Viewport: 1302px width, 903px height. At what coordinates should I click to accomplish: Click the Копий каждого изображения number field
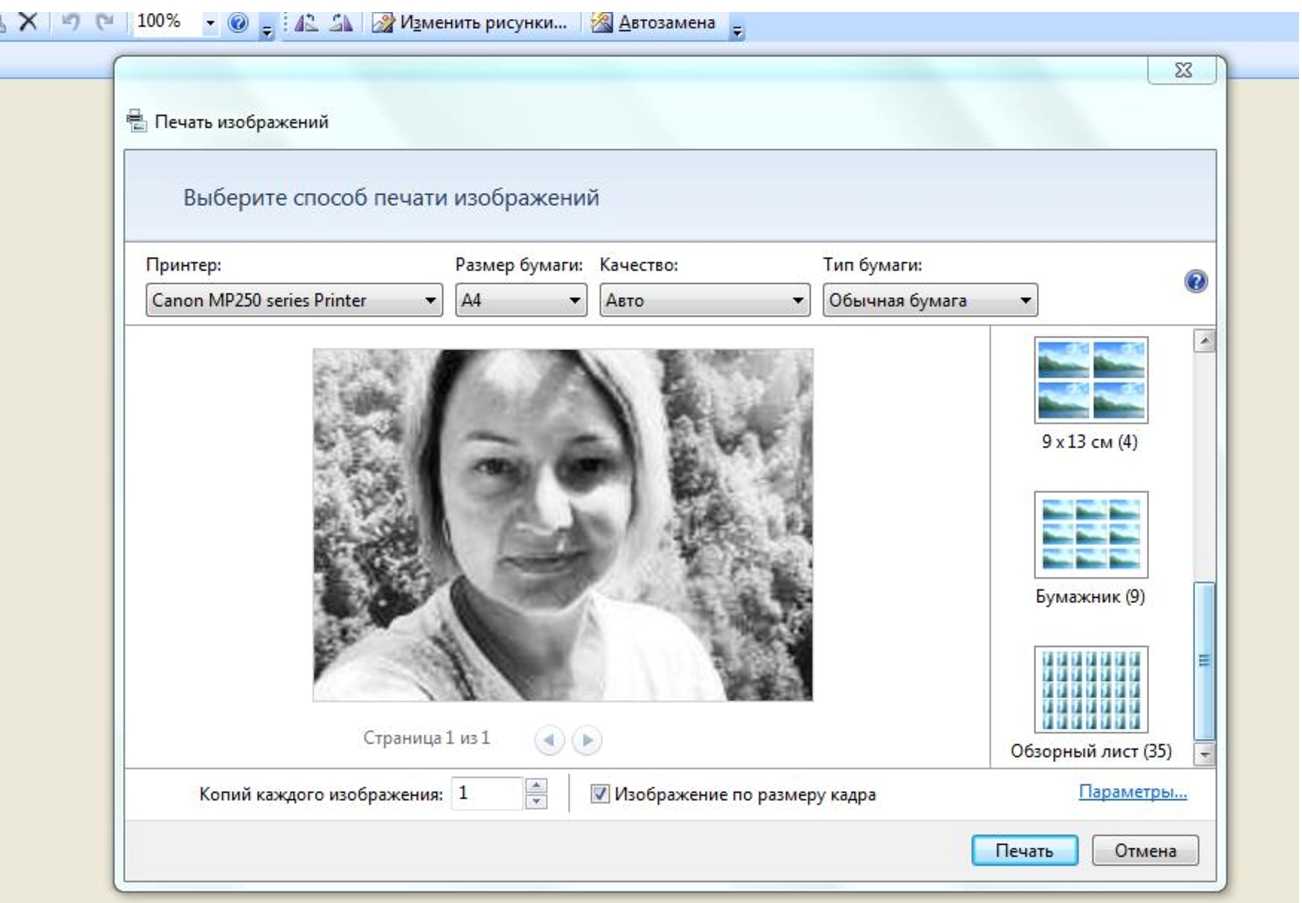point(488,794)
